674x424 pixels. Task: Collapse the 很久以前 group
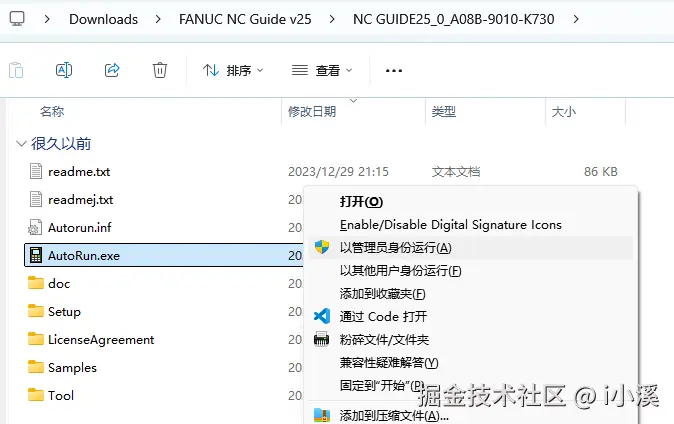point(21,144)
